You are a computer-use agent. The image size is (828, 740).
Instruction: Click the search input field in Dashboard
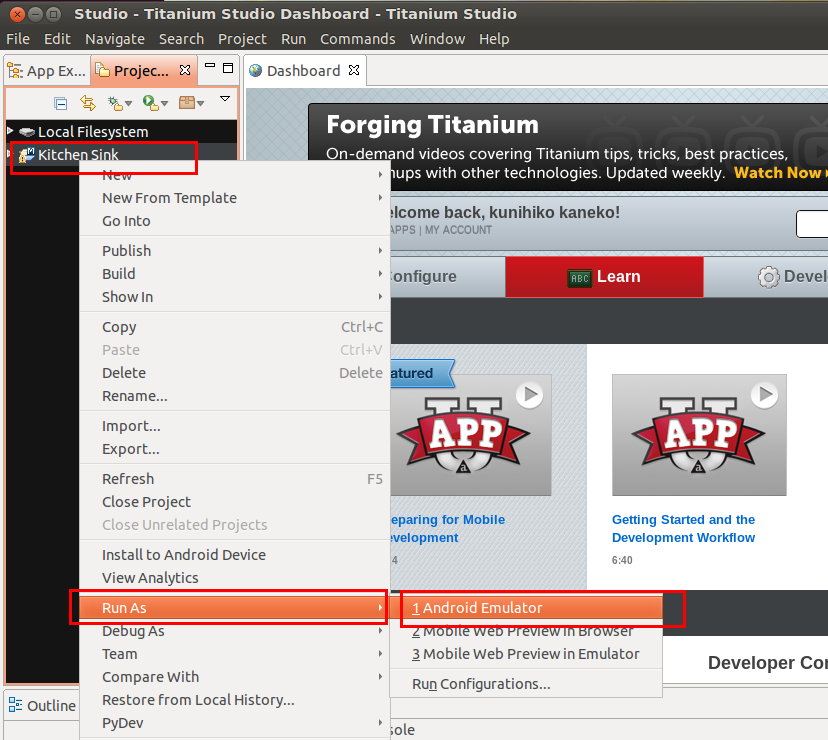812,224
